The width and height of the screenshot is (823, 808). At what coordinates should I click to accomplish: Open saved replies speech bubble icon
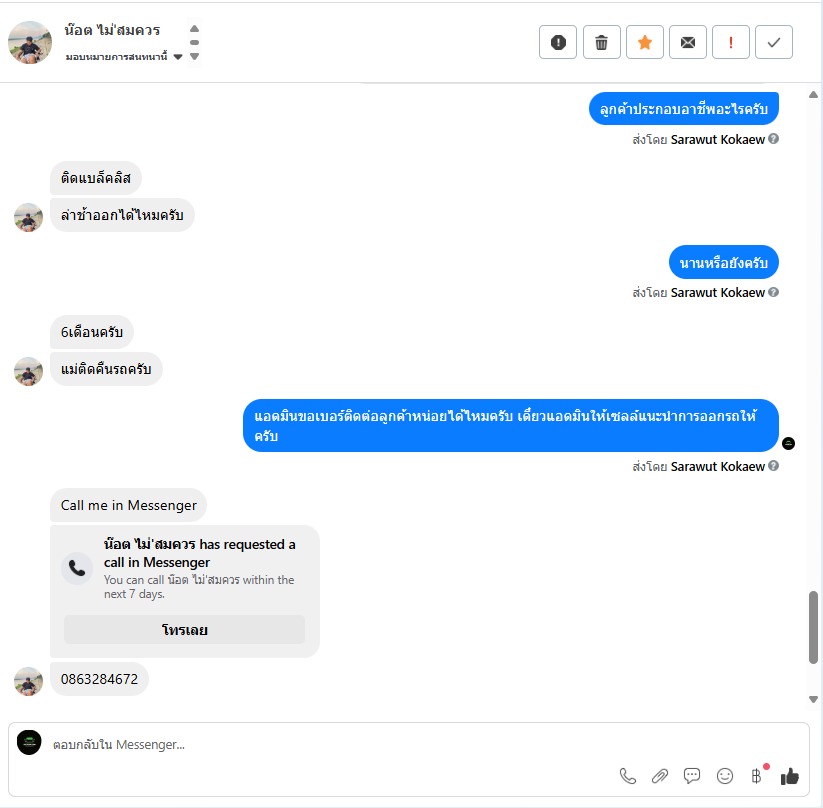coord(692,775)
